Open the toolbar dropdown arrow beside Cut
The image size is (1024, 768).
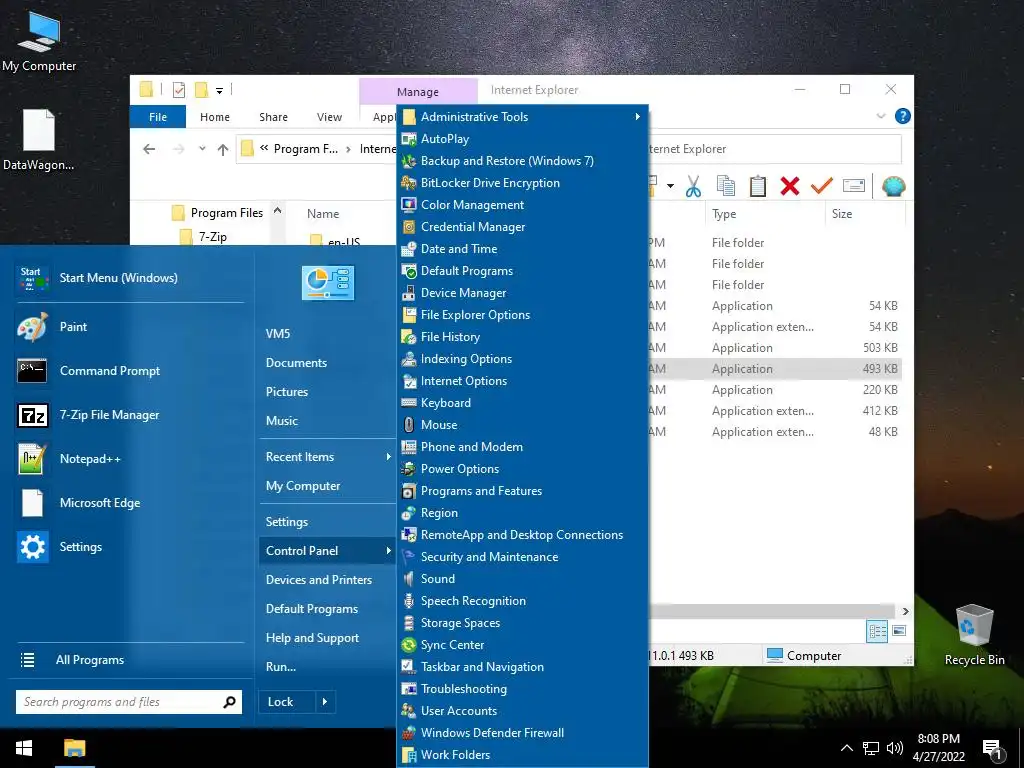(670, 187)
